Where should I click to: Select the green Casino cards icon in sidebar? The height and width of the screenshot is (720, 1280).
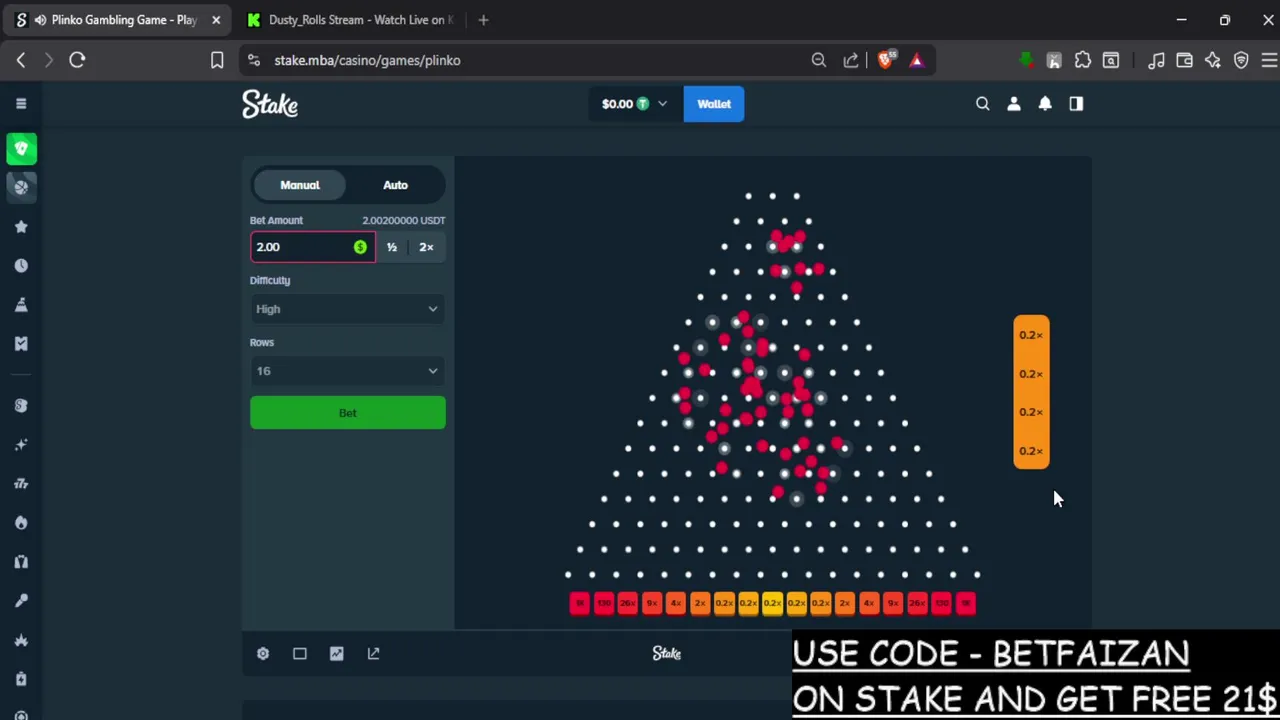tap(21, 148)
